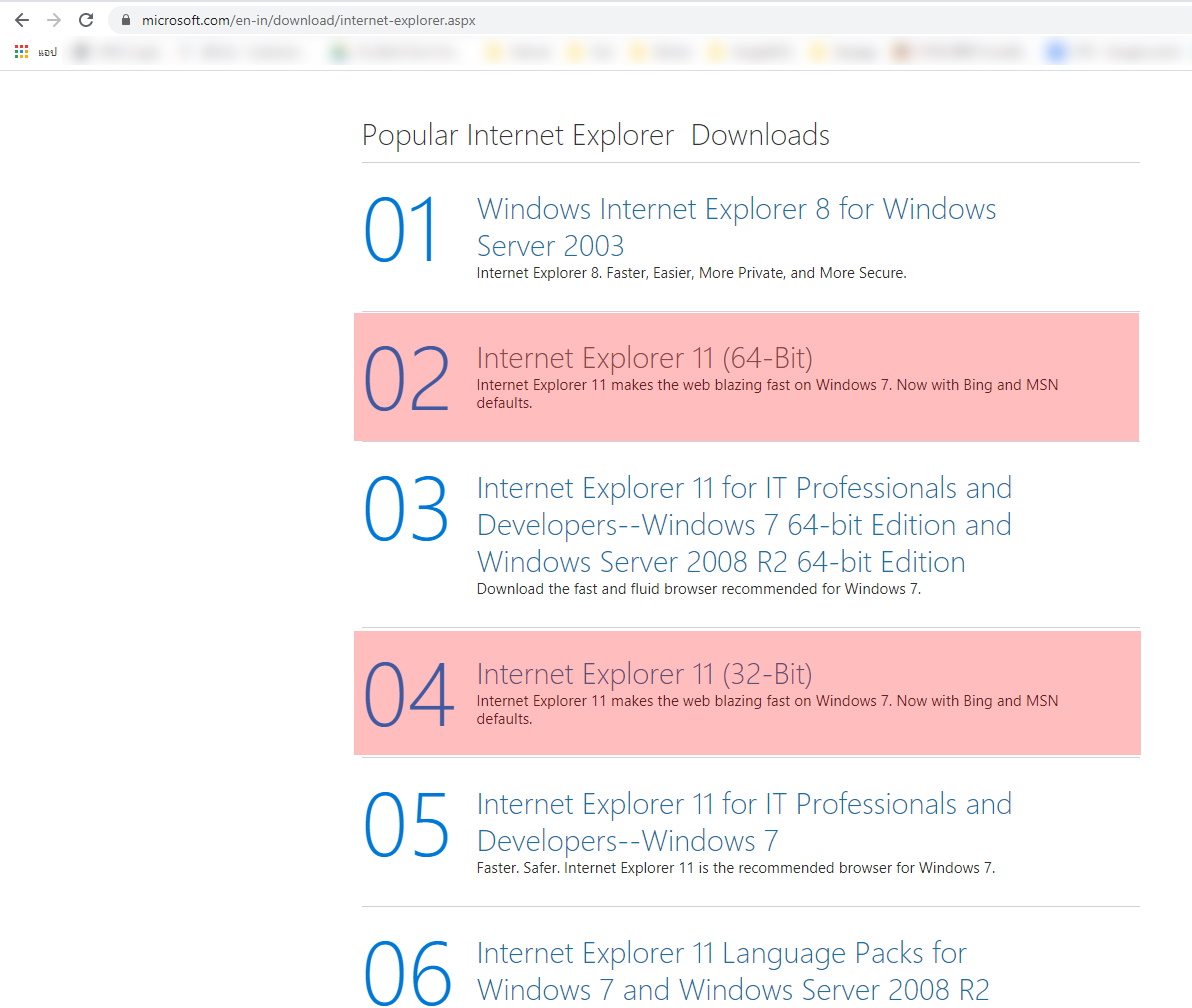The width and height of the screenshot is (1192, 1008).
Task: Open Windows Internet Explorer 8 for Windows Server 2003
Action: point(737,227)
